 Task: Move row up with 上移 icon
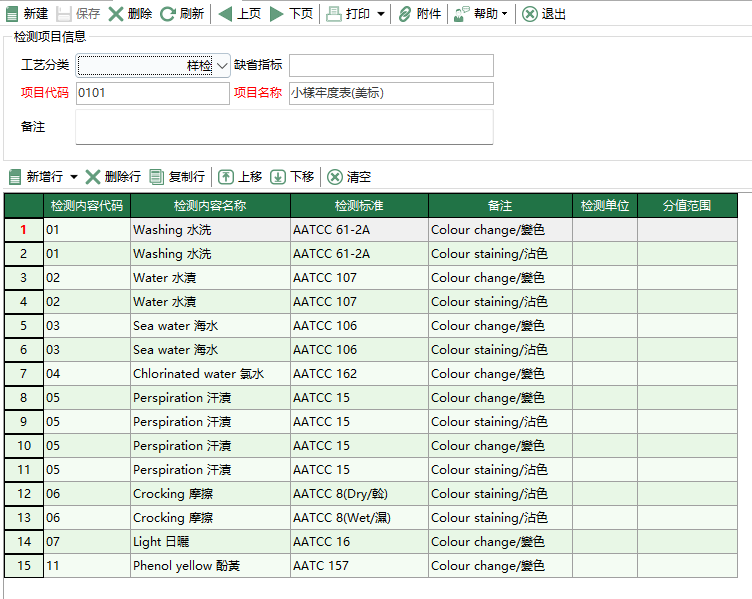(227, 177)
